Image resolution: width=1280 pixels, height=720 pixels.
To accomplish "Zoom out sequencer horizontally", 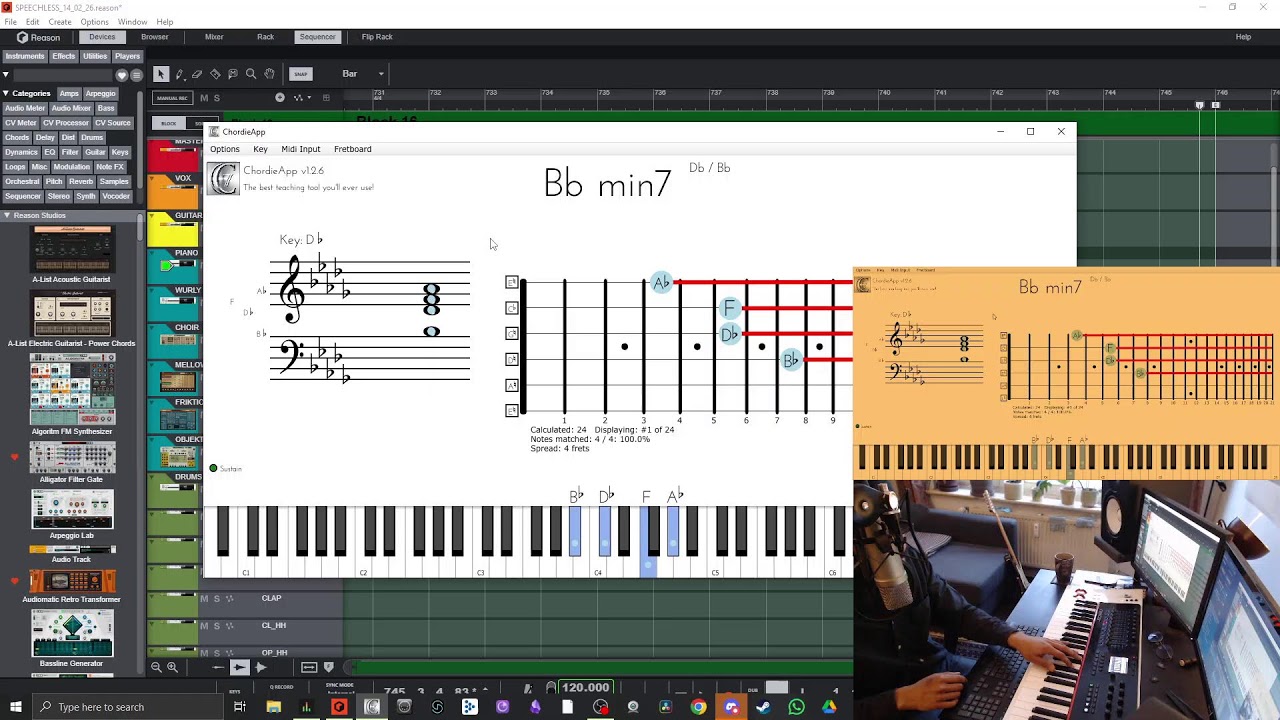I will (156, 667).
